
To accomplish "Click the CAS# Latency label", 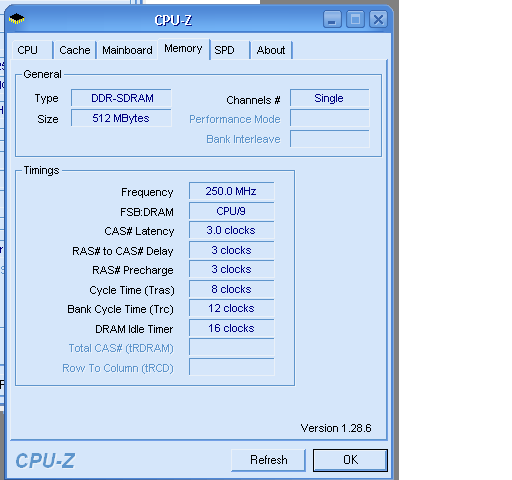I will click(x=139, y=231).
